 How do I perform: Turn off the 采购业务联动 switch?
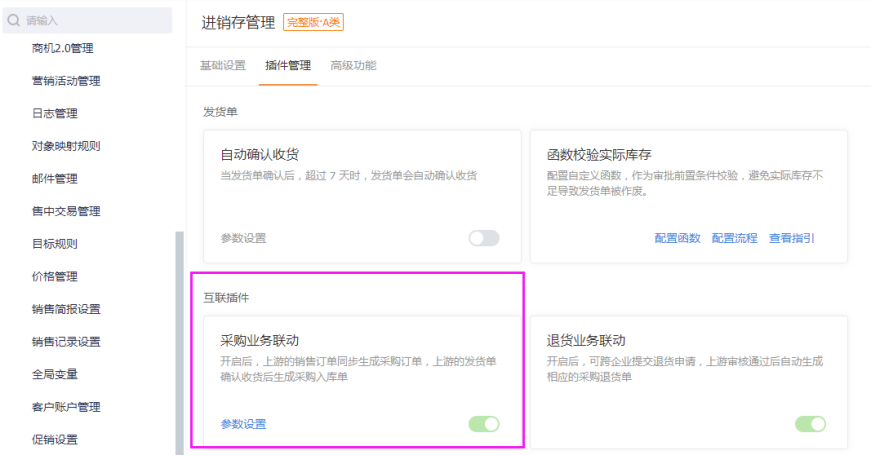click(x=484, y=424)
